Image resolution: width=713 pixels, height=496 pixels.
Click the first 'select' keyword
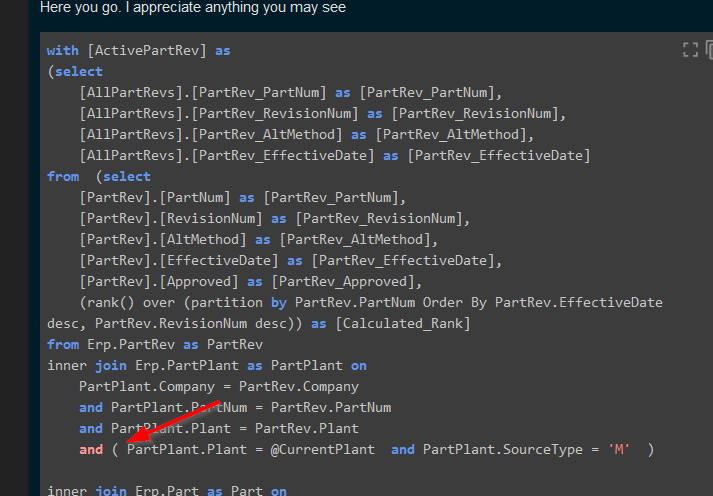79,71
